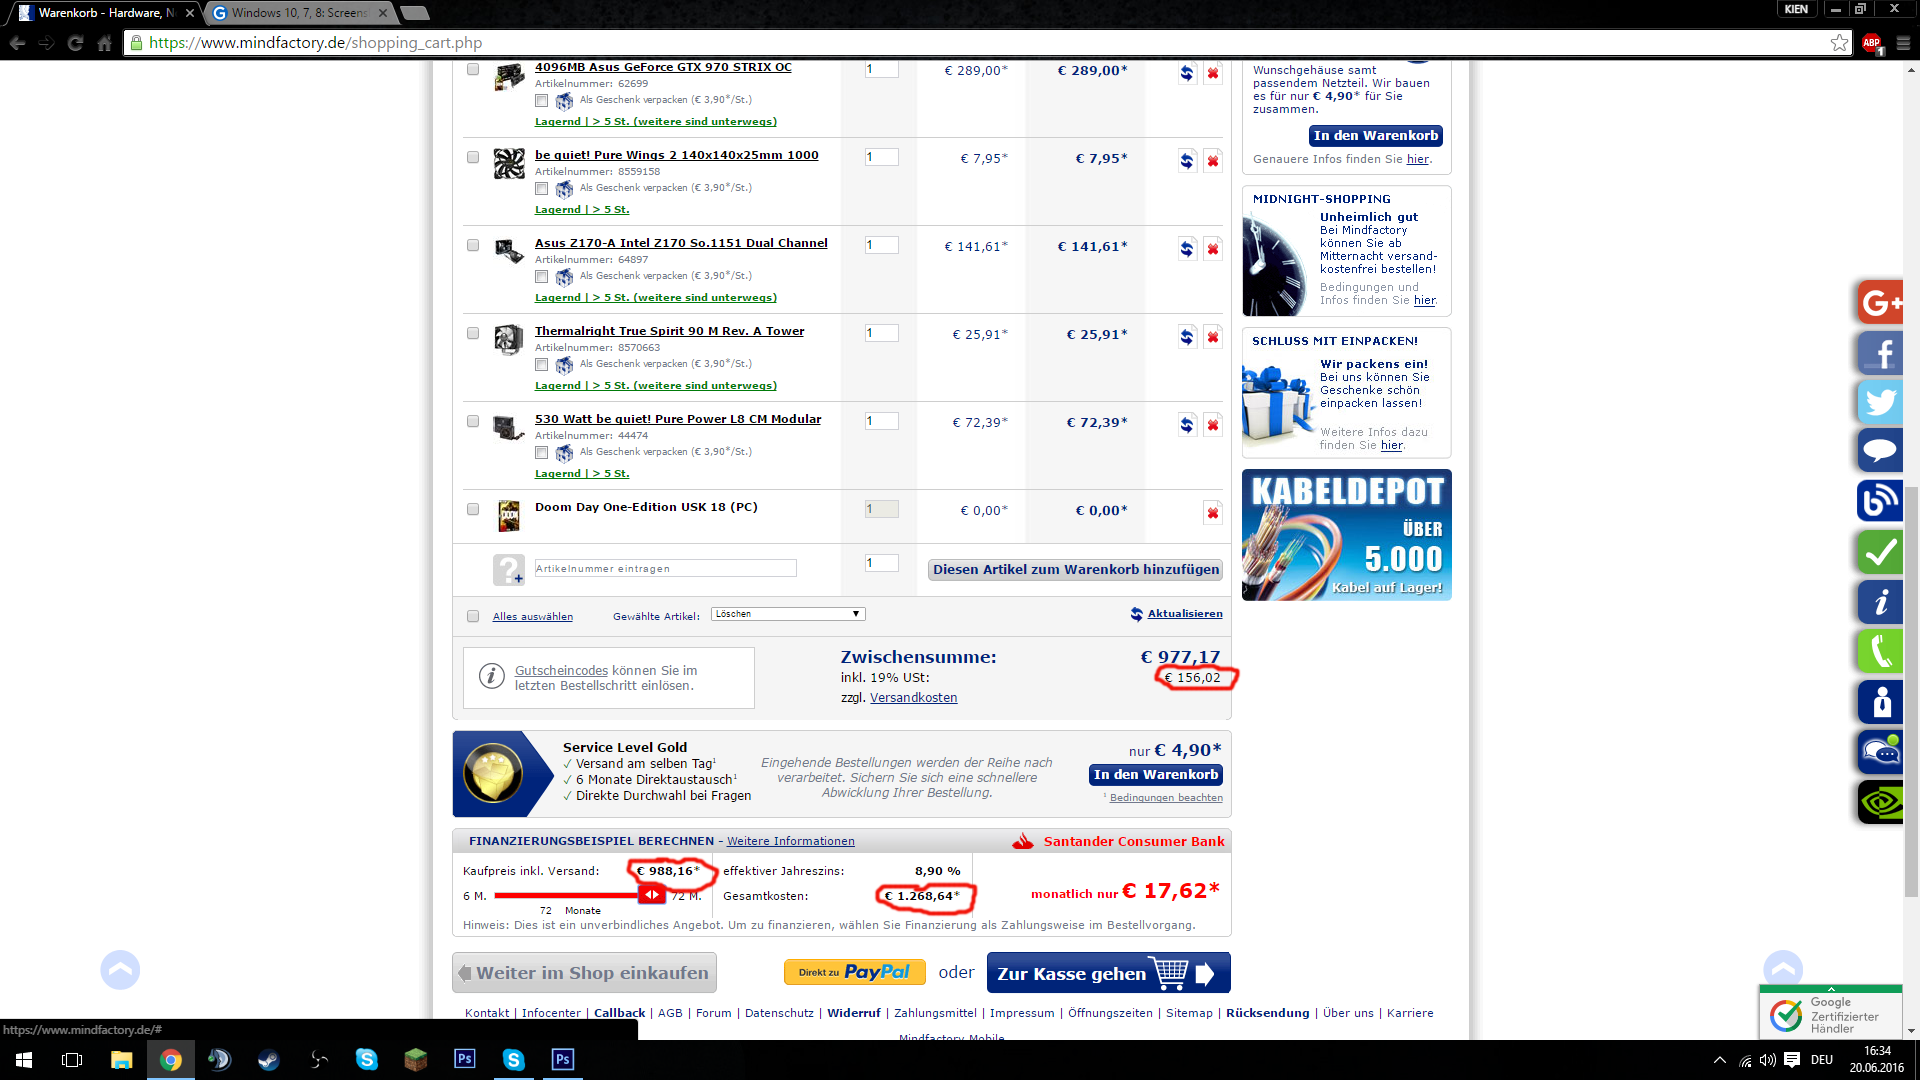Delete the be quiet! Pure Wings 2 item

click(1212, 161)
